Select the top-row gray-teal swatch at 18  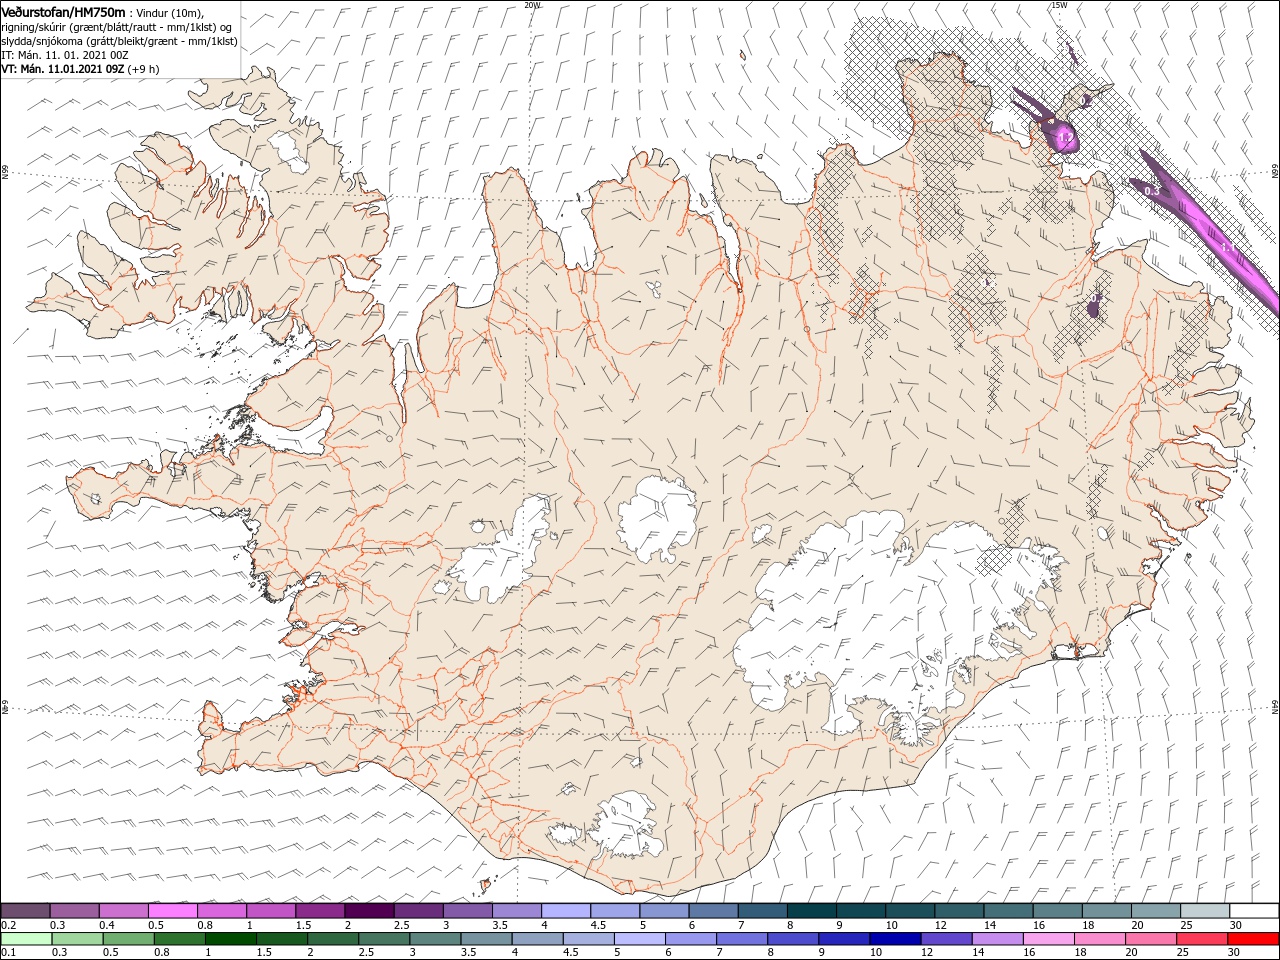pyautogui.click(x=1107, y=910)
